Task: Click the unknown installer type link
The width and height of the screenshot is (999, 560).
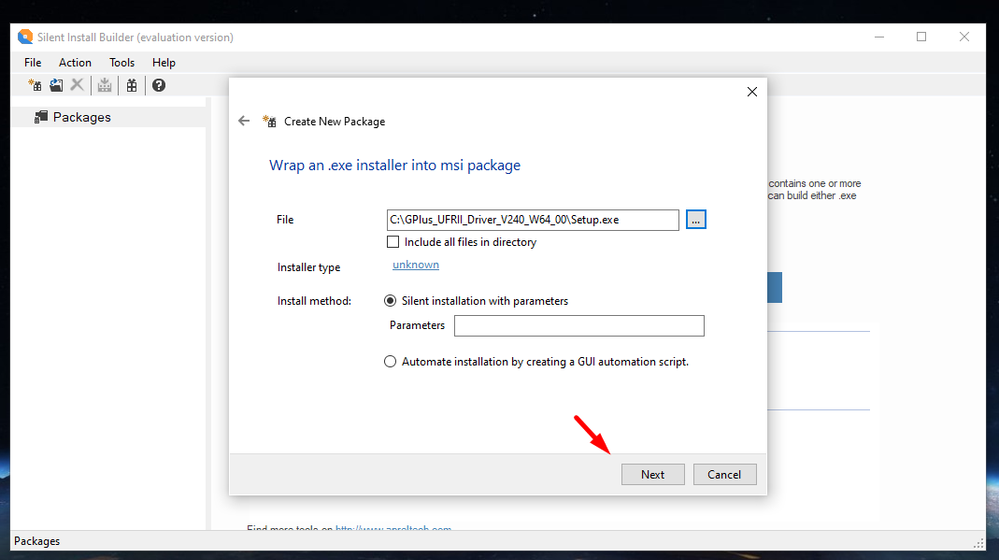Action: (x=415, y=264)
